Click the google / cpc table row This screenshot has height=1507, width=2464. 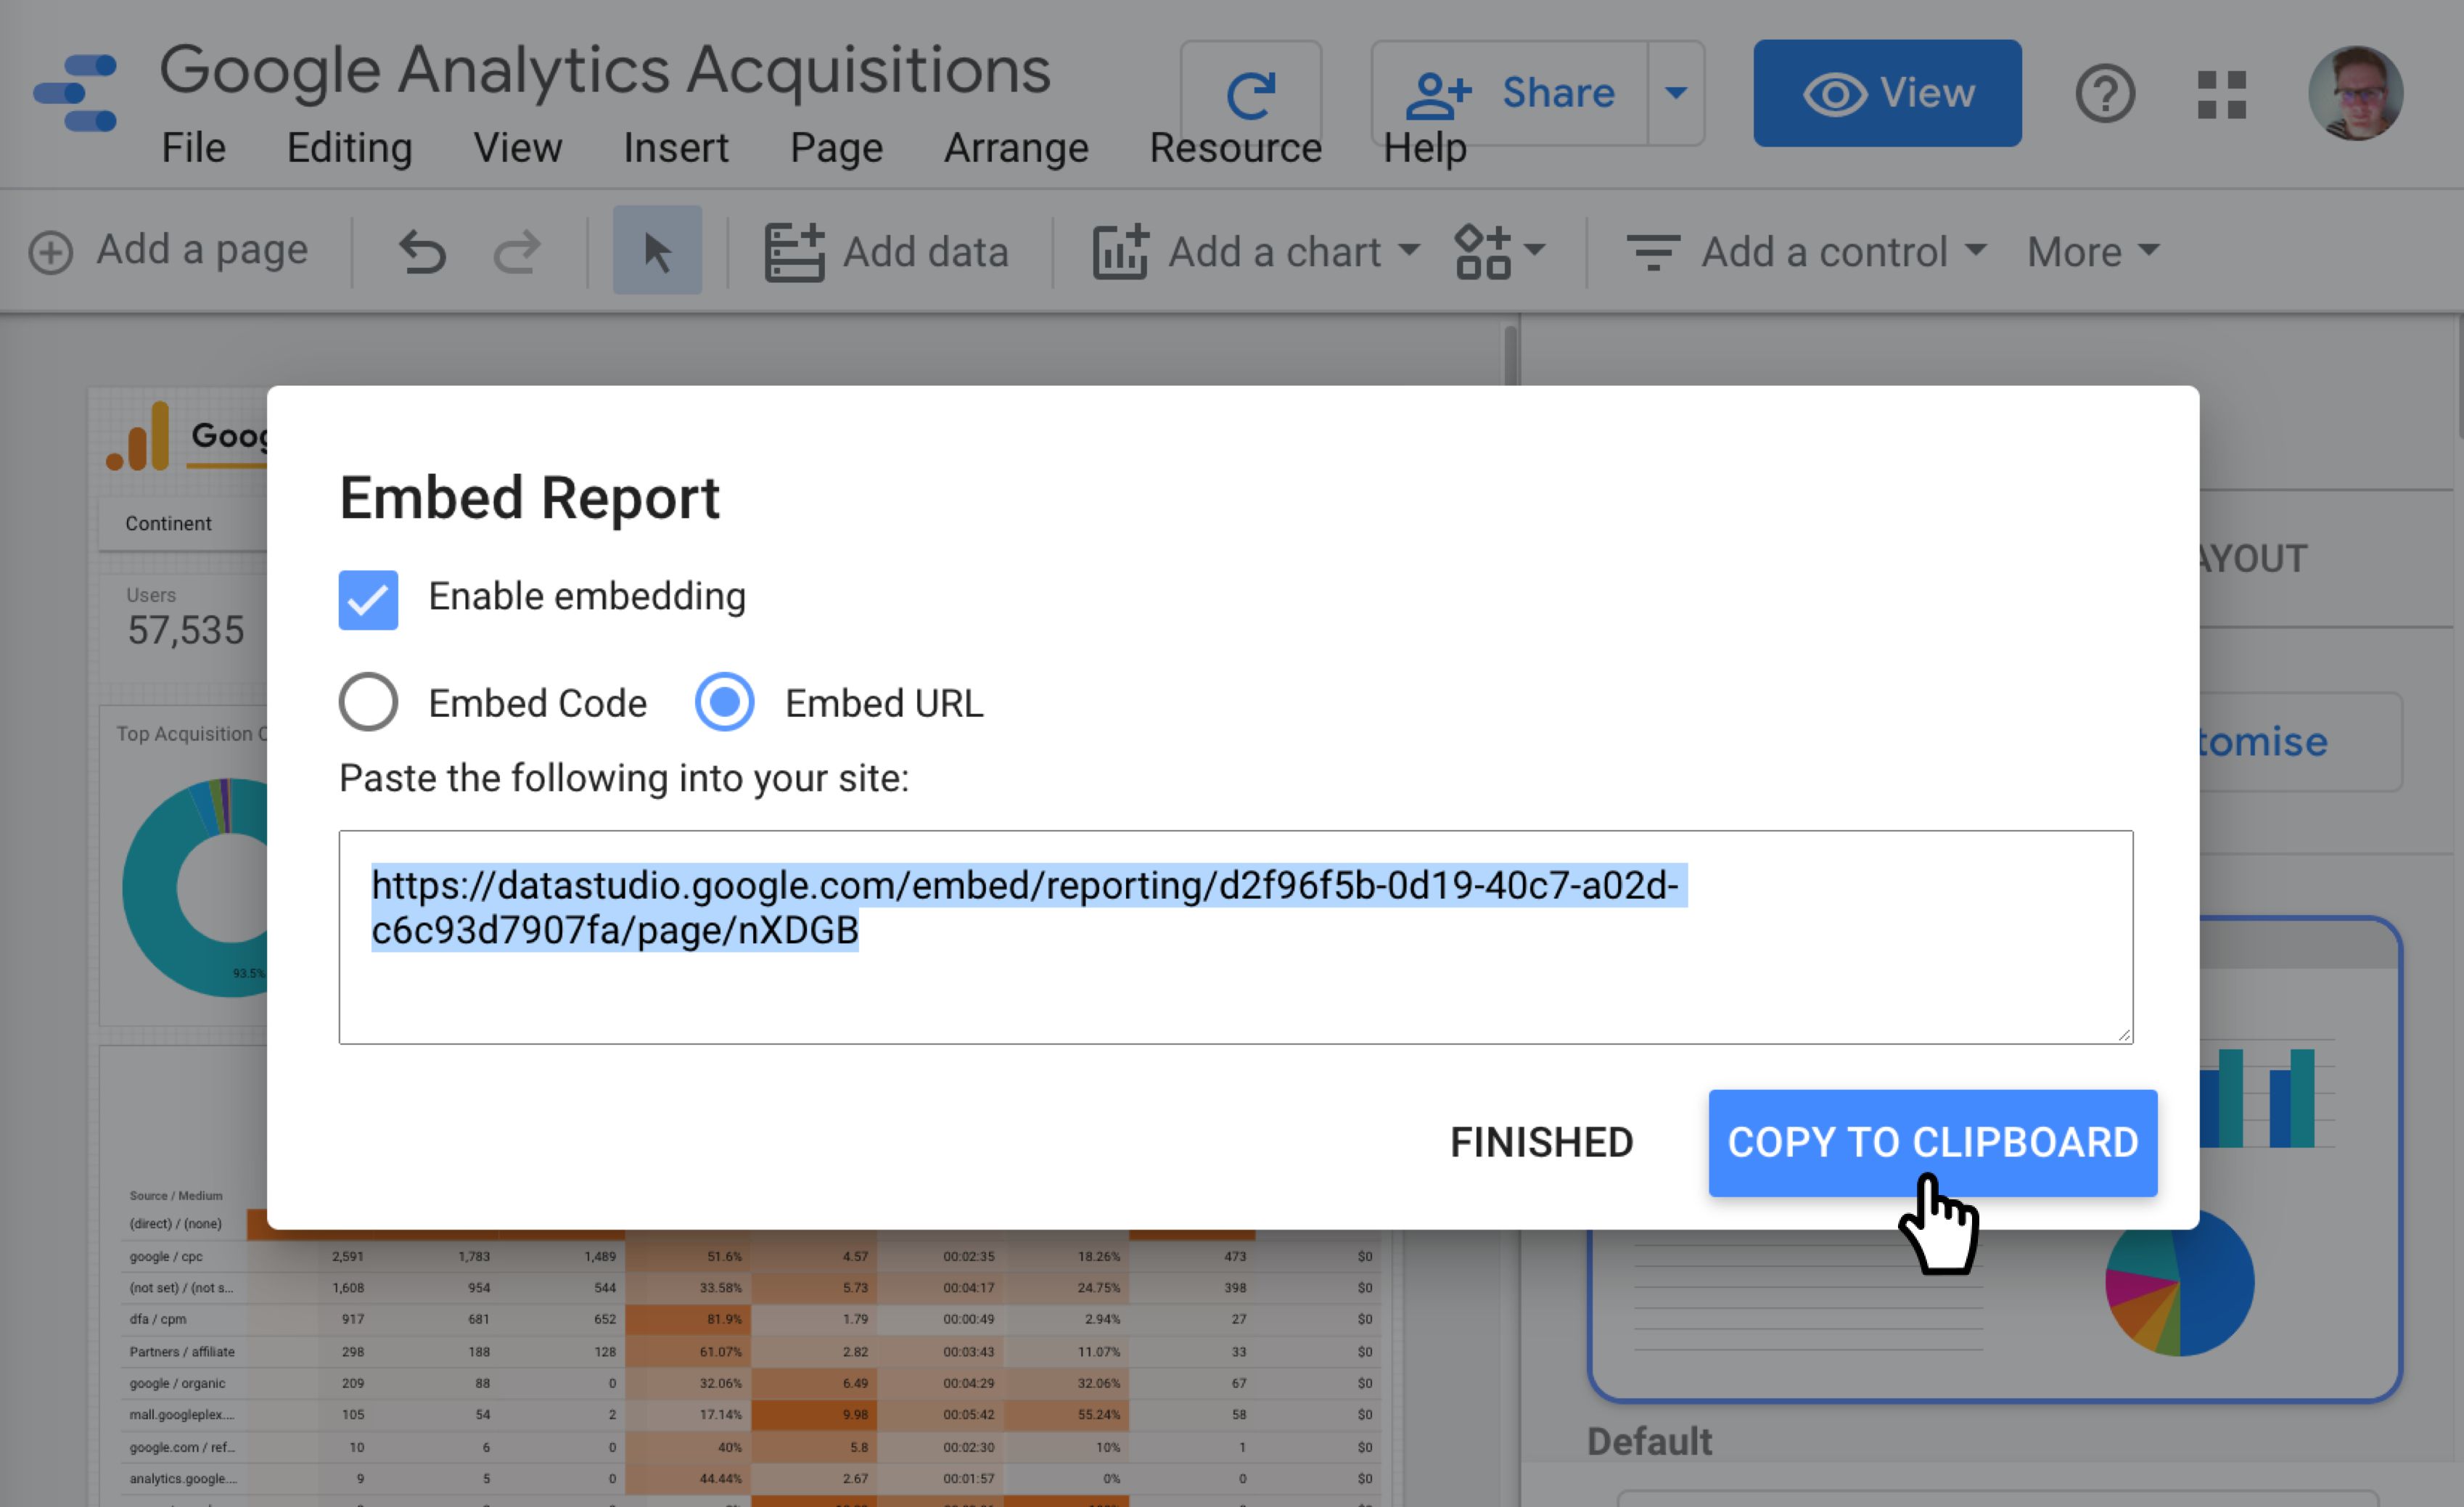(x=750, y=1256)
